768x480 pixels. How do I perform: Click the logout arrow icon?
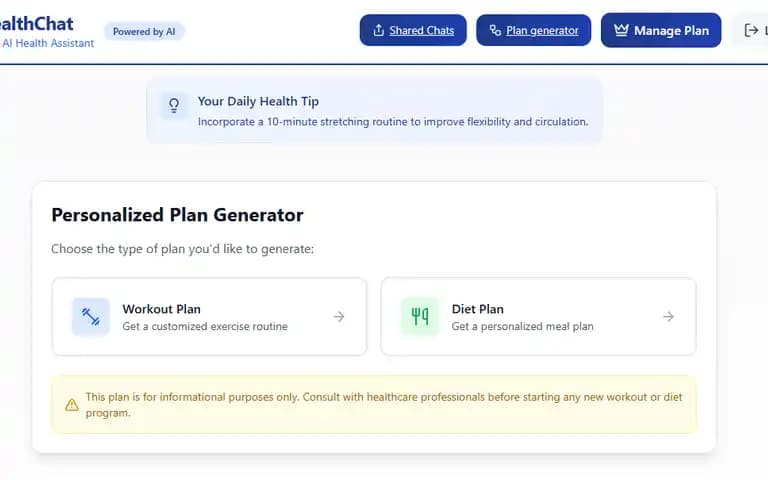pyautogui.click(x=751, y=30)
